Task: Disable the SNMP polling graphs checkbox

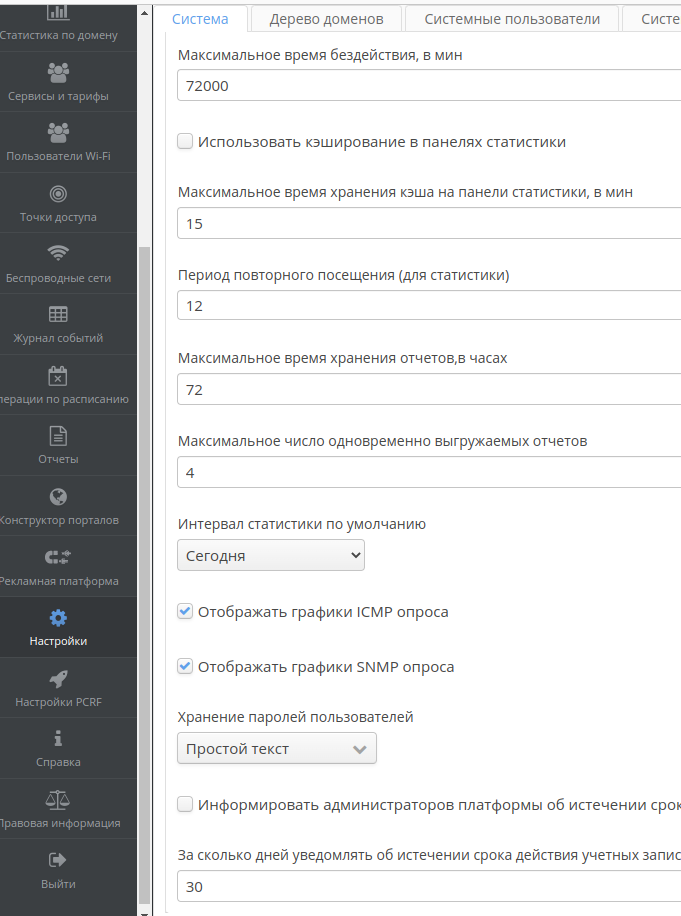Action: tap(185, 666)
